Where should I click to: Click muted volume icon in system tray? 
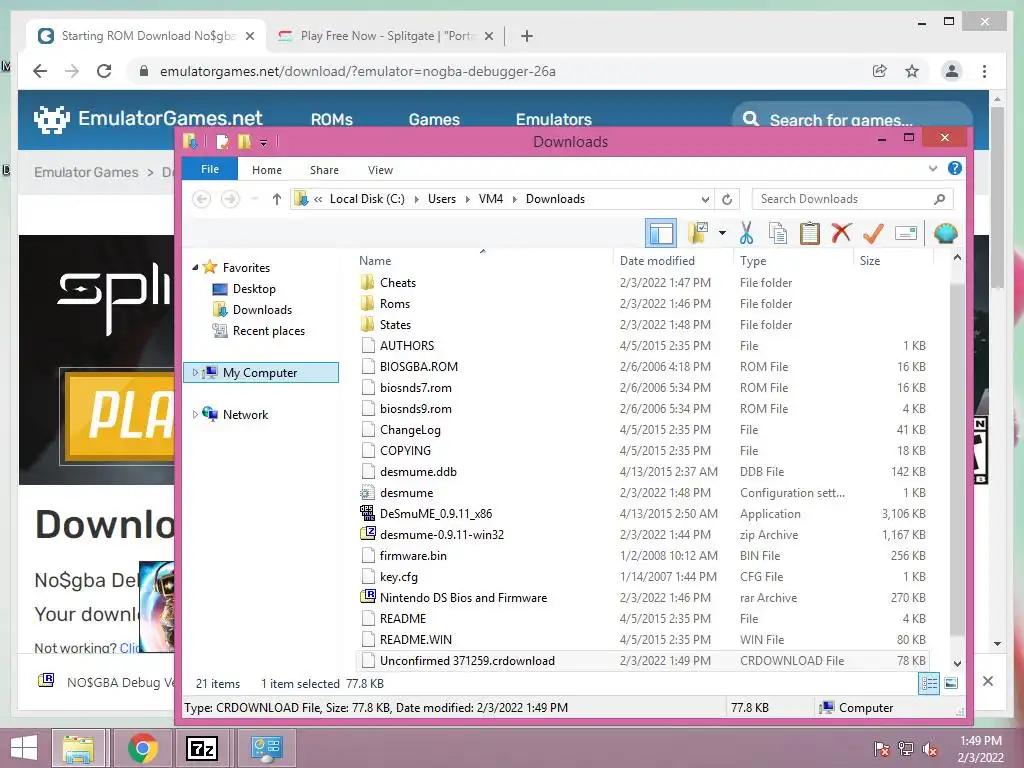[x=929, y=749]
